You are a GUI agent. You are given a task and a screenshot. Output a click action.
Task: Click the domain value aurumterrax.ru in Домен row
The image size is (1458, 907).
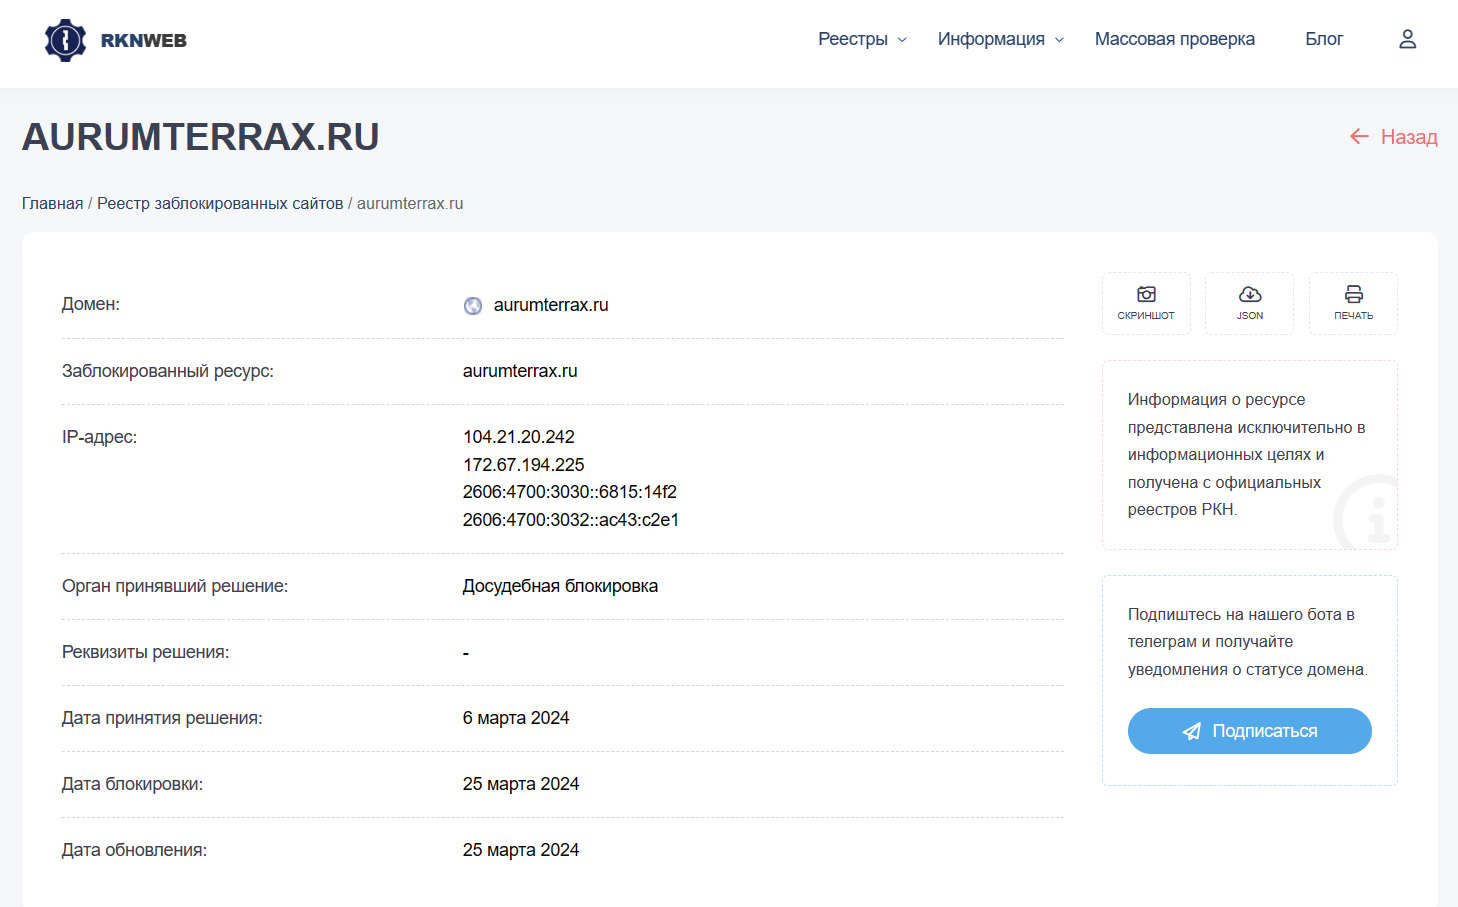pyautogui.click(x=551, y=305)
